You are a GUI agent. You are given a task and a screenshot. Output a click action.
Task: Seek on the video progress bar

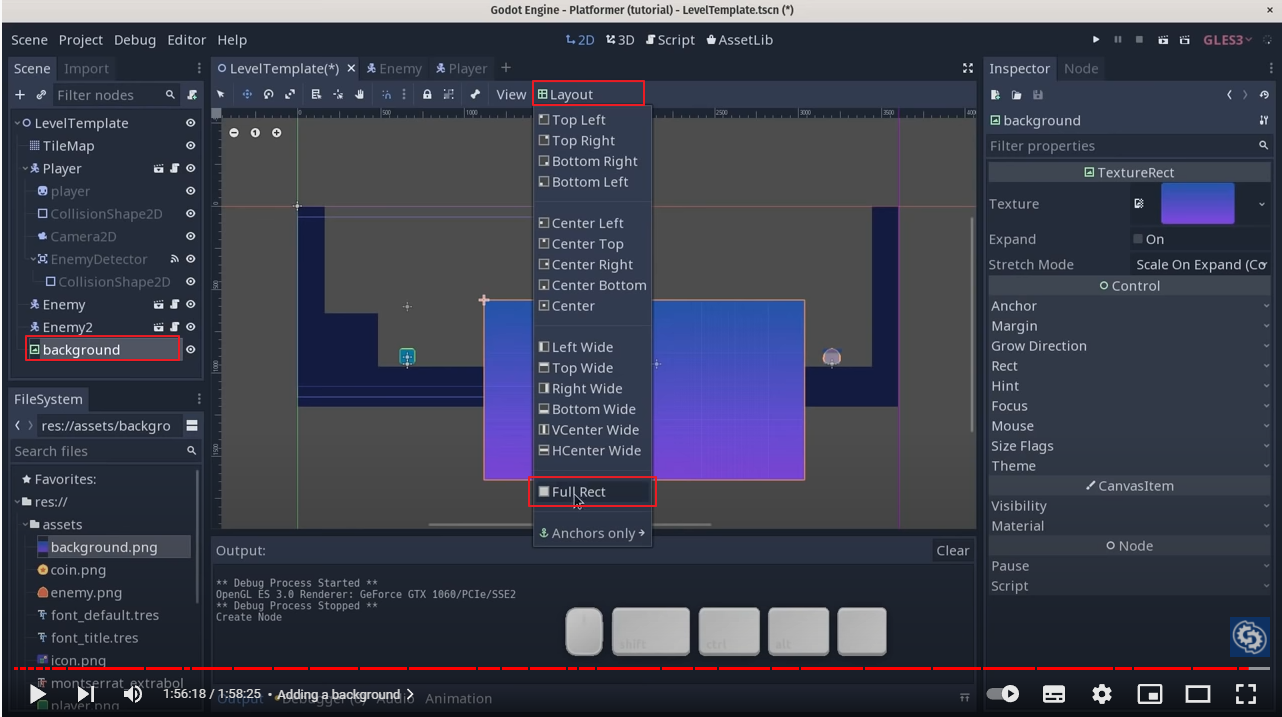(641, 668)
